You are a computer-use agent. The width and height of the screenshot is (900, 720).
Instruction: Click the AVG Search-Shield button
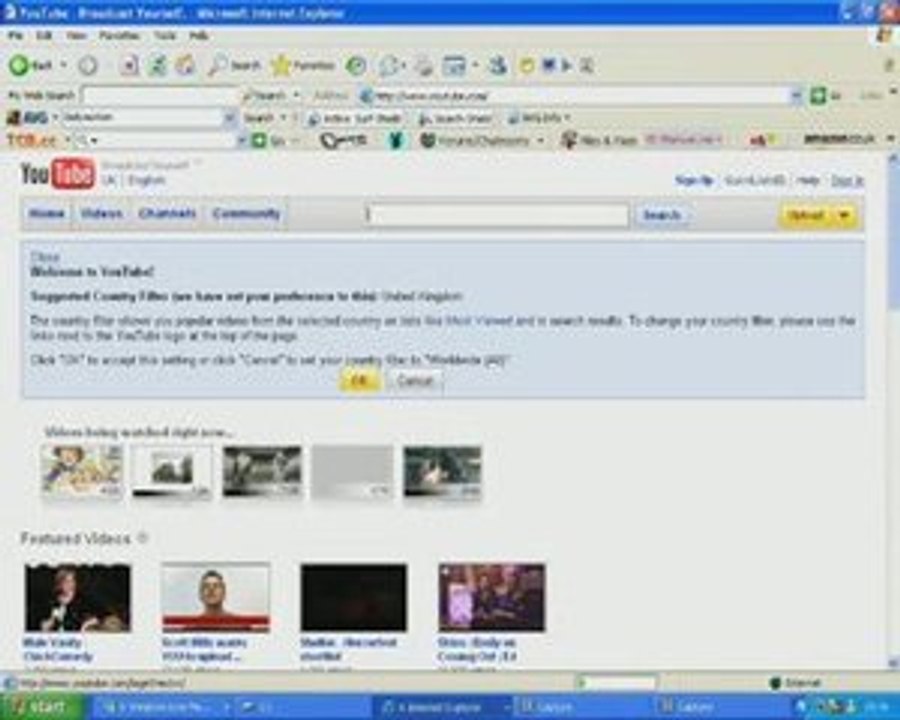455,118
